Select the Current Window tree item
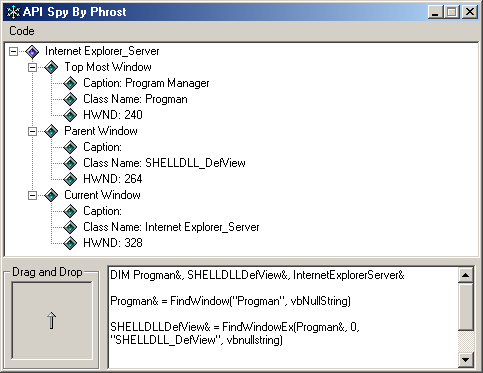Image resolution: width=483 pixels, height=373 pixels. (102, 195)
